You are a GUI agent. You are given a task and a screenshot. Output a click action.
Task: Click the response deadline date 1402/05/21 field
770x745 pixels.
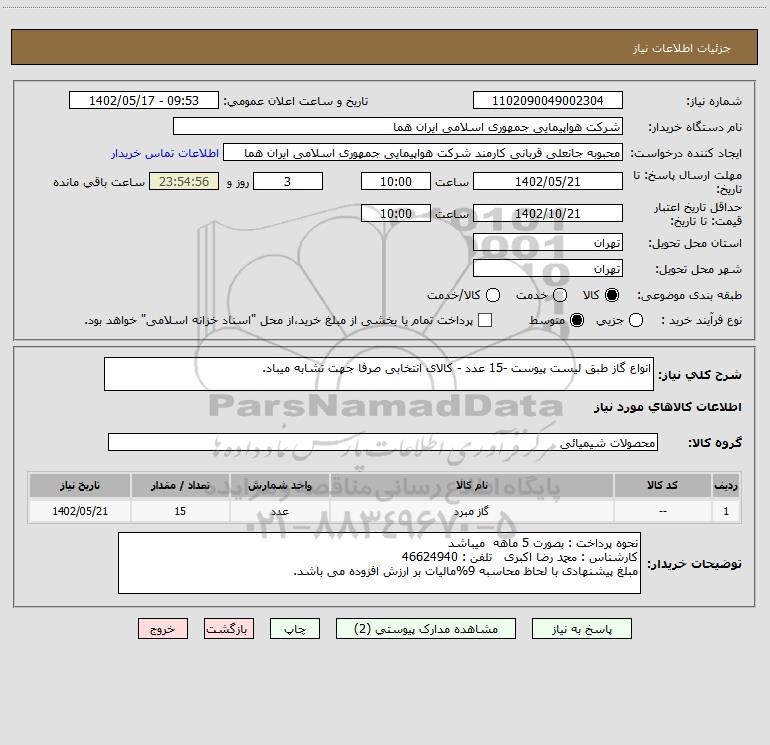(548, 182)
